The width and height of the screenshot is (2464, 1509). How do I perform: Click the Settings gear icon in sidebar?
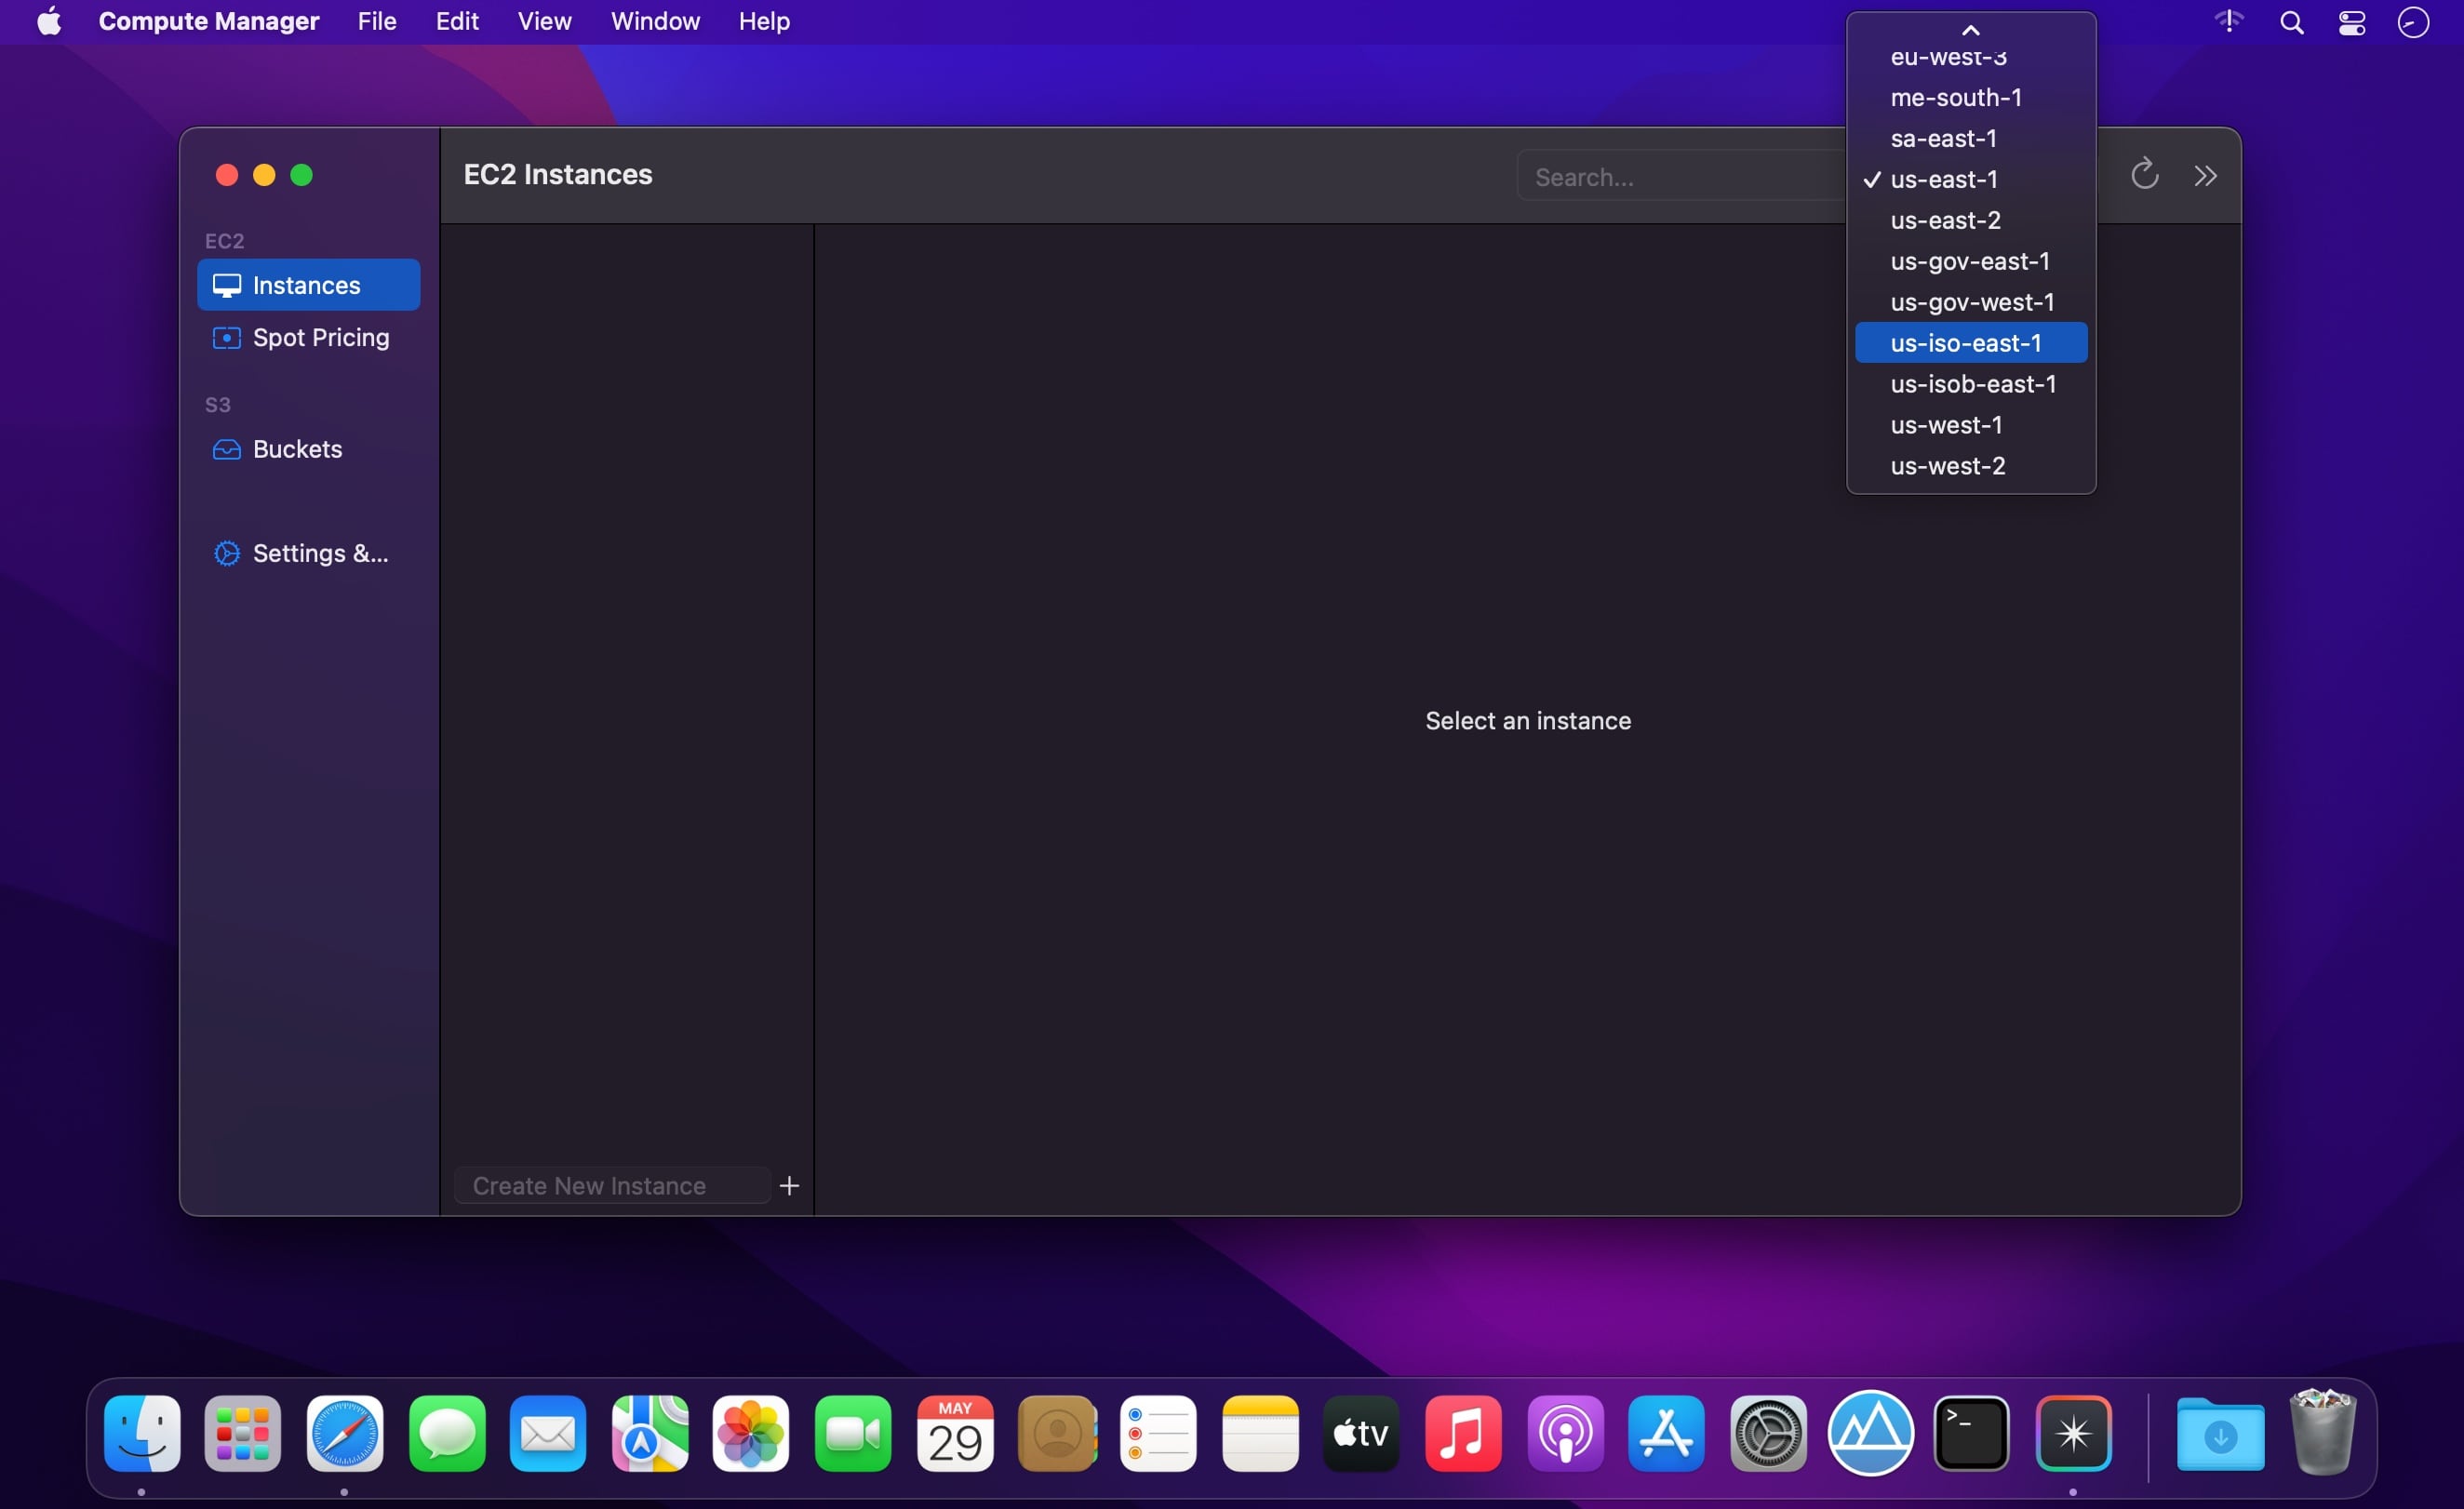coord(227,553)
